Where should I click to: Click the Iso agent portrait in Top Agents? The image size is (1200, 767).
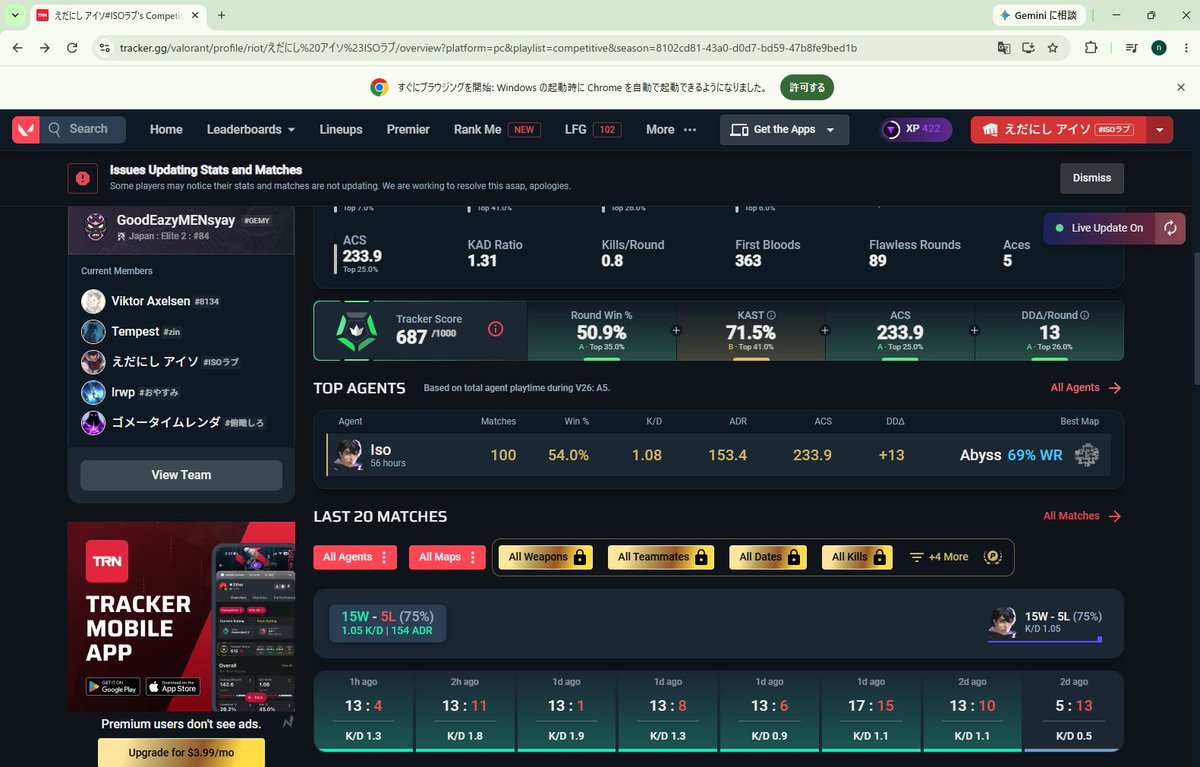point(349,455)
